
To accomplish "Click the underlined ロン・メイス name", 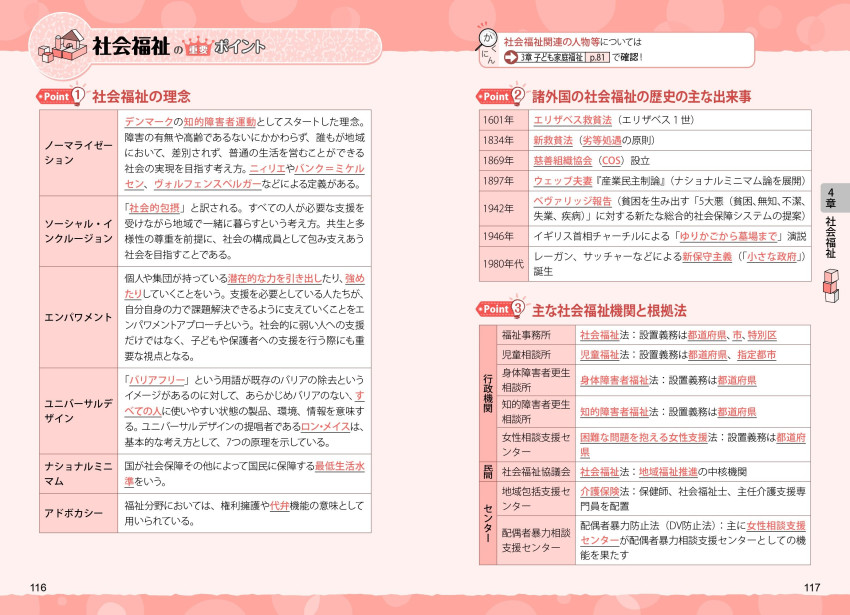I will (x=325, y=425).
